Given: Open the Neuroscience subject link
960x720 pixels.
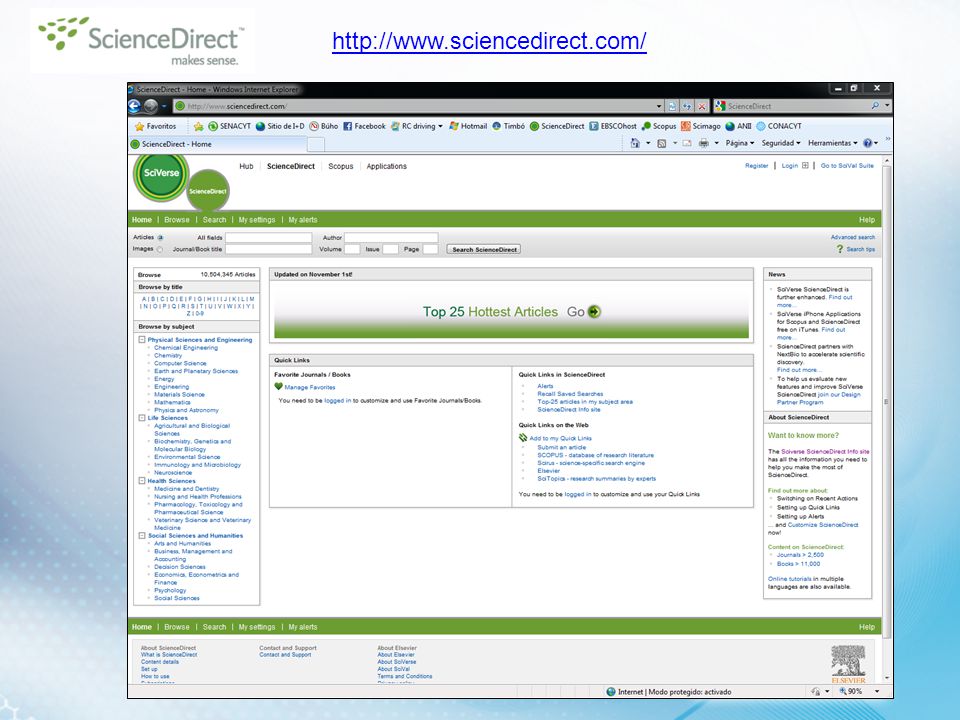Looking at the screenshot, I should pos(173,473).
